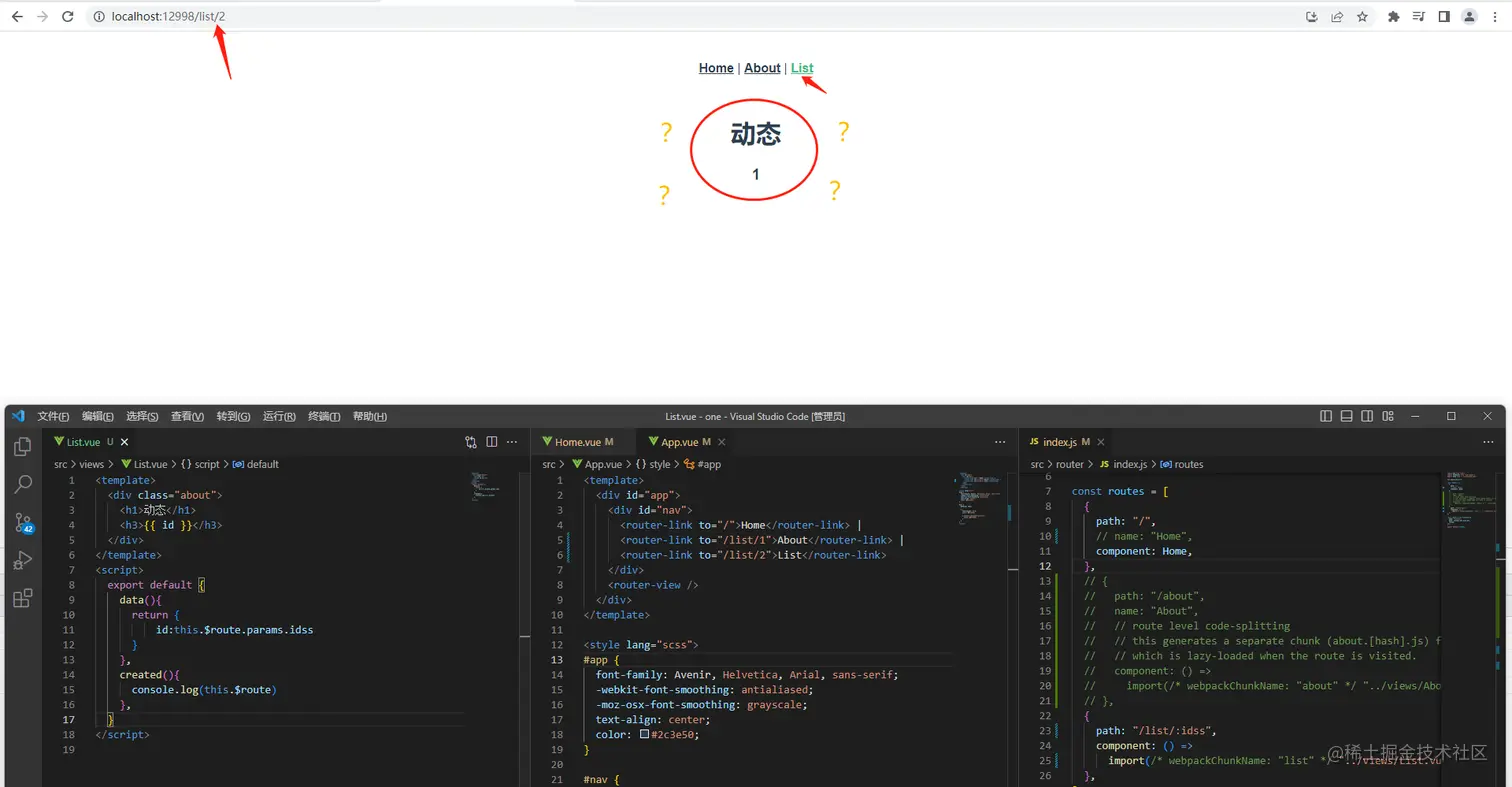Go back in the browser
The height and width of the screenshot is (787, 1512).
click(17, 17)
